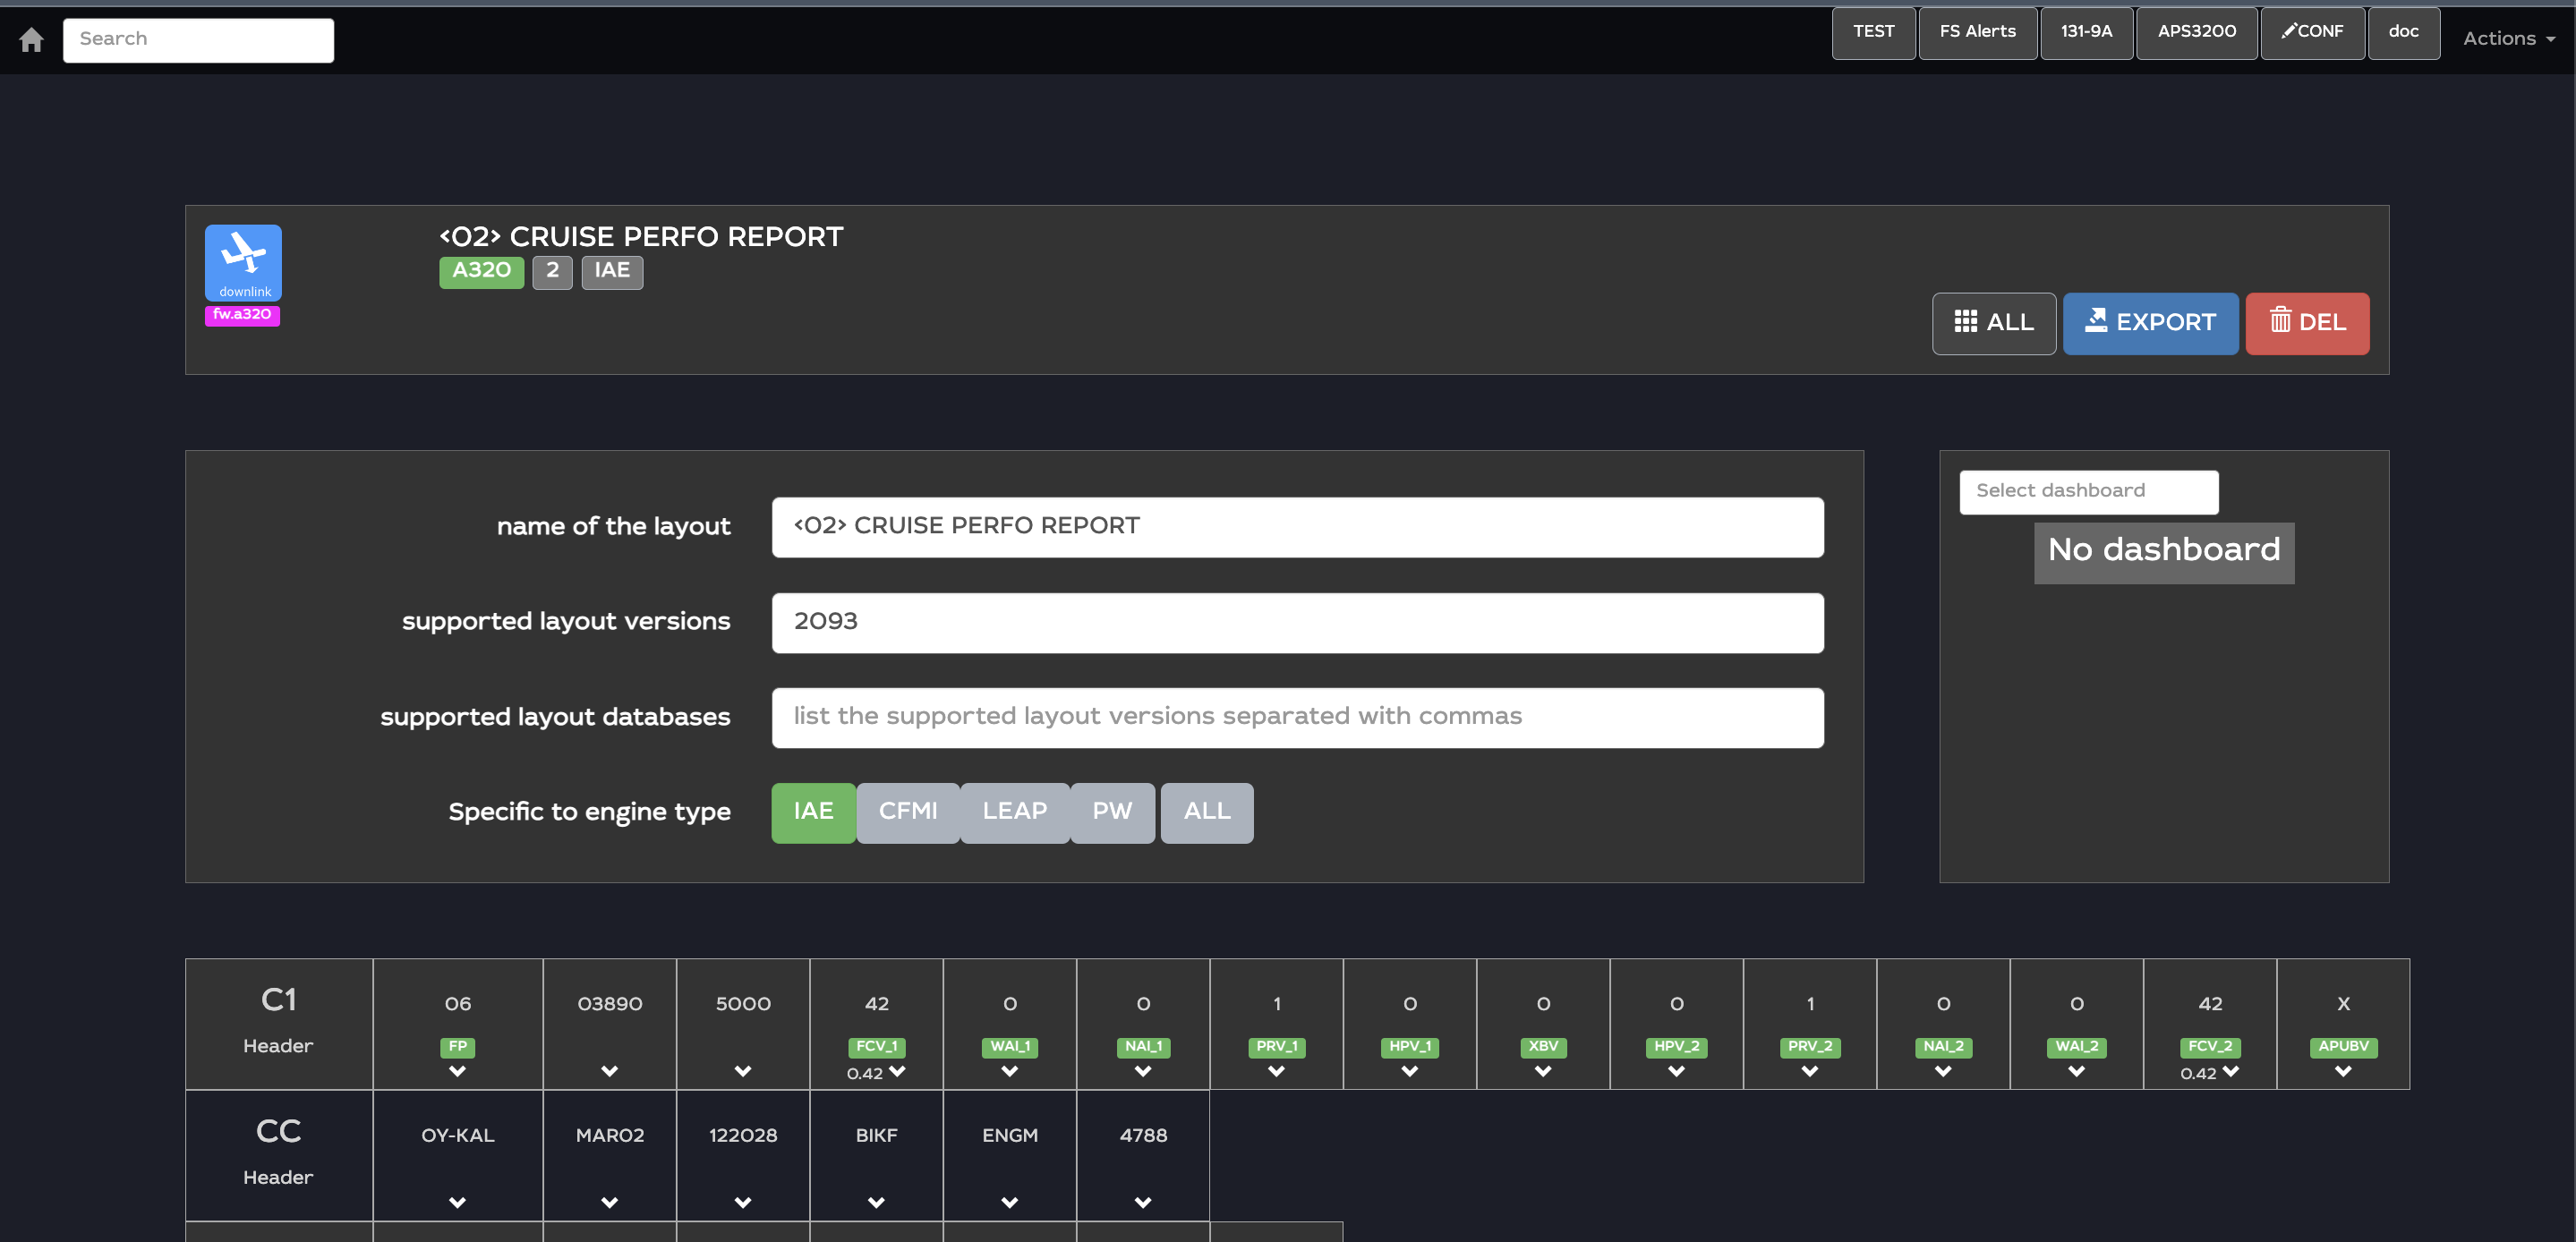The height and width of the screenshot is (1242, 2576).
Task: Go to the home page icon
Action: click(31, 39)
